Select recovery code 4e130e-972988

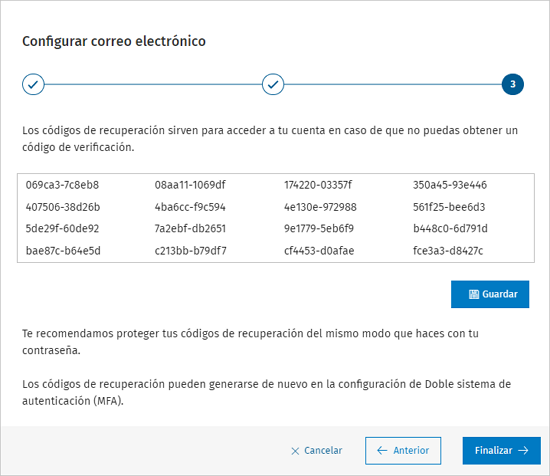[320, 207]
